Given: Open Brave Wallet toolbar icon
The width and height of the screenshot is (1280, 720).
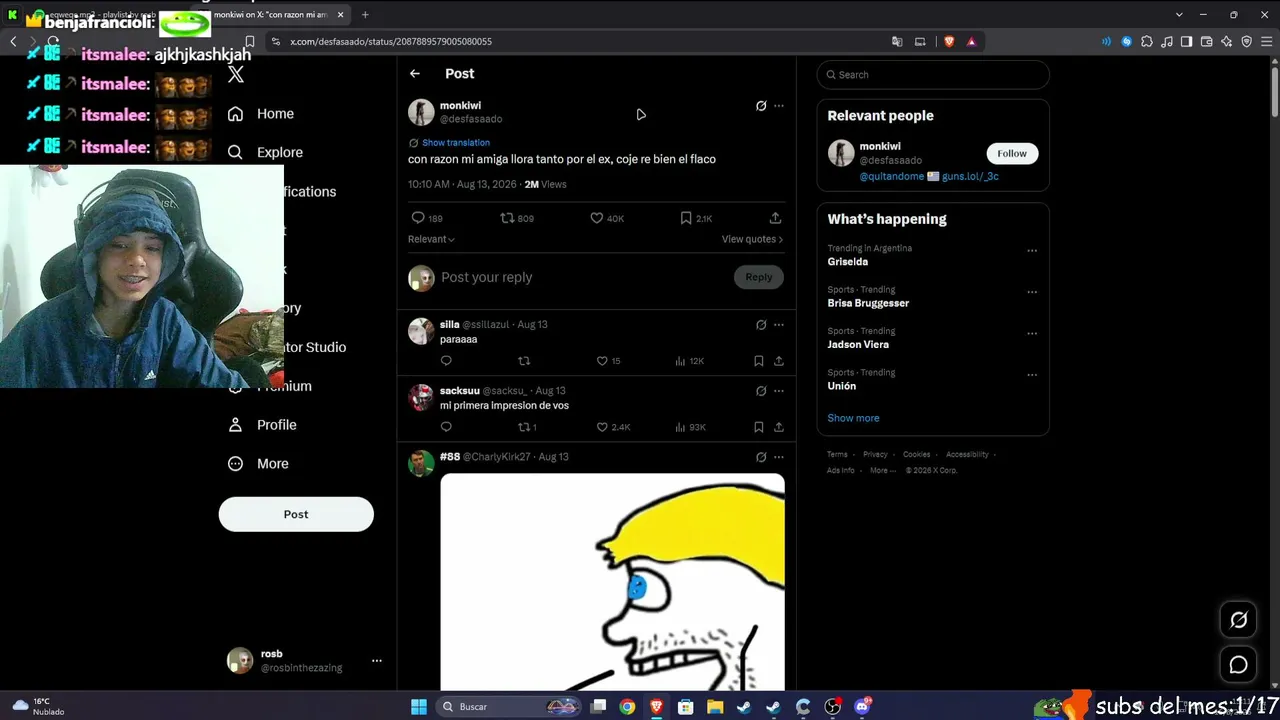Looking at the screenshot, I should coord(1207,41).
